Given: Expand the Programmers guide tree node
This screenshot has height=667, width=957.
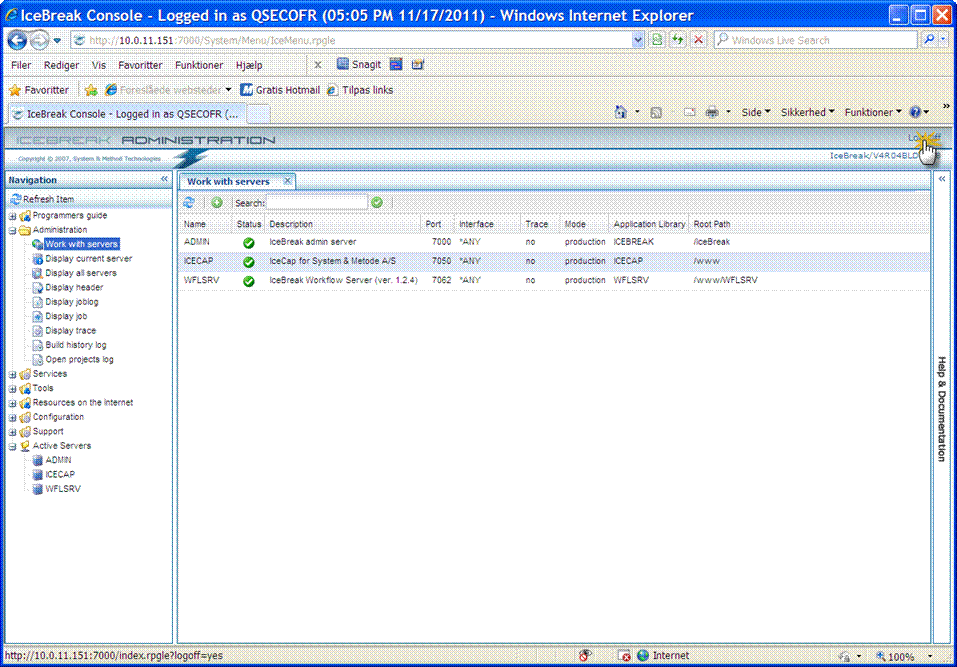Looking at the screenshot, I should click(x=12, y=216).
